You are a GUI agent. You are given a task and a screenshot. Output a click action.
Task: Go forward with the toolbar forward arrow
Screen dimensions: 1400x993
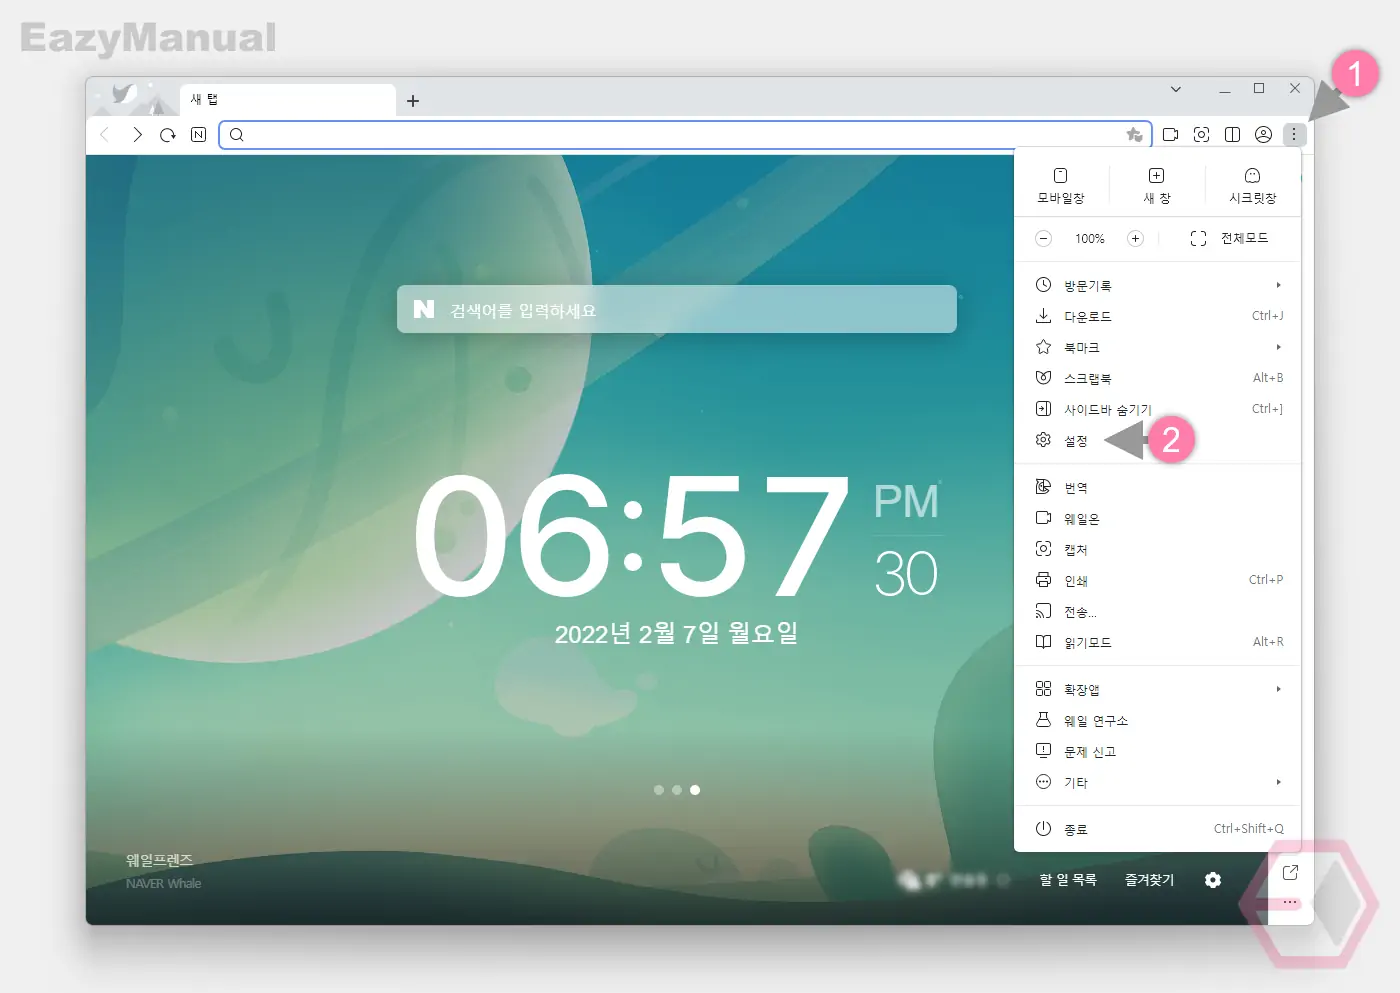(x=137, y=135)
